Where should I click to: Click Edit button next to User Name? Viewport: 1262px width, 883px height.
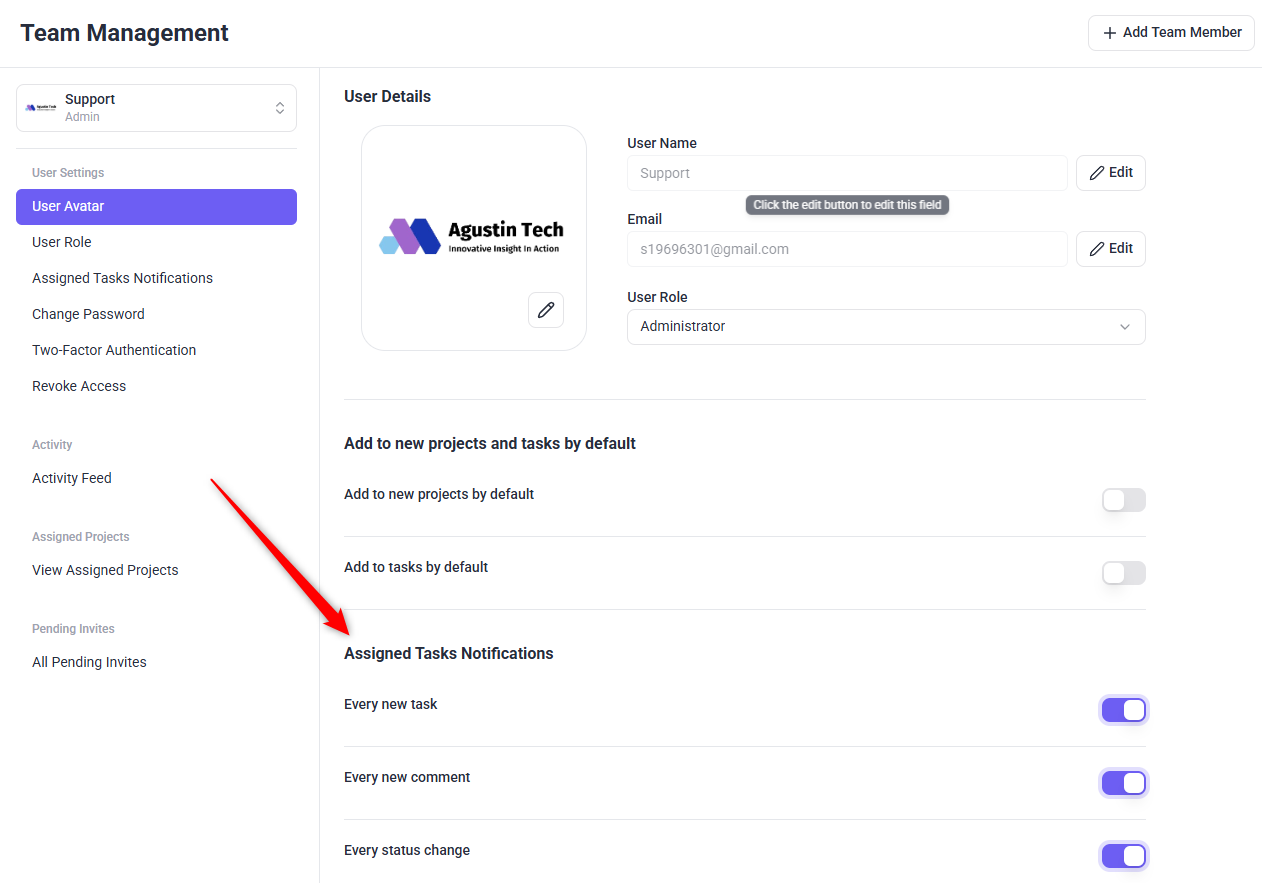coord(1110,173)
